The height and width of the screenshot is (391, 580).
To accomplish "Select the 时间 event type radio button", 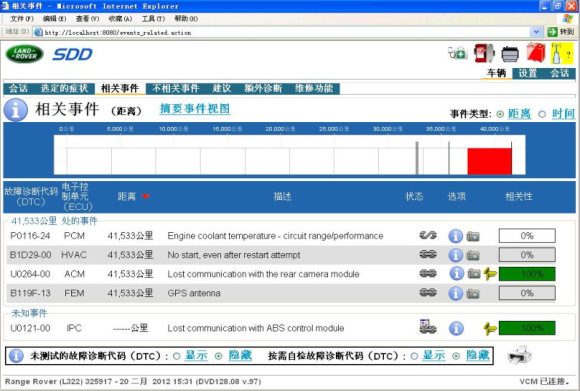I will click(x=542, y=114).
